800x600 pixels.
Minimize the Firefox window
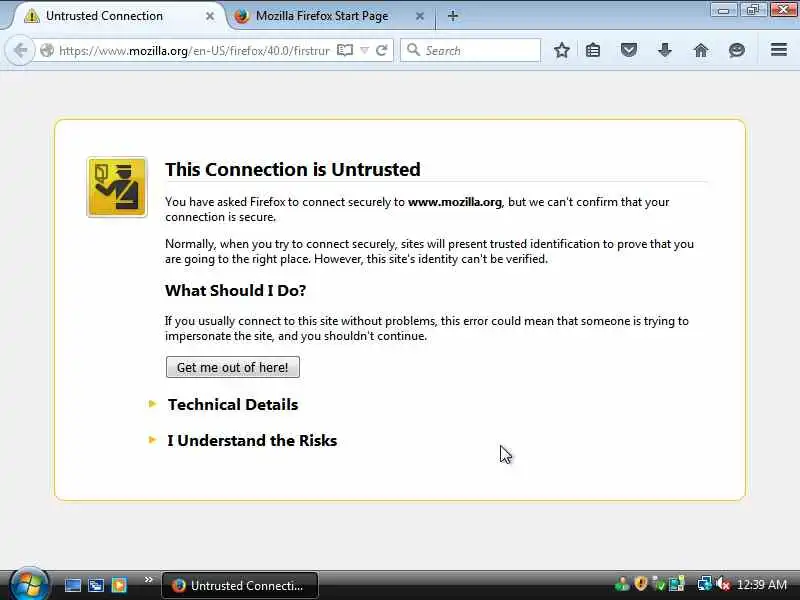pyautogui.click(x=723, y=10)
